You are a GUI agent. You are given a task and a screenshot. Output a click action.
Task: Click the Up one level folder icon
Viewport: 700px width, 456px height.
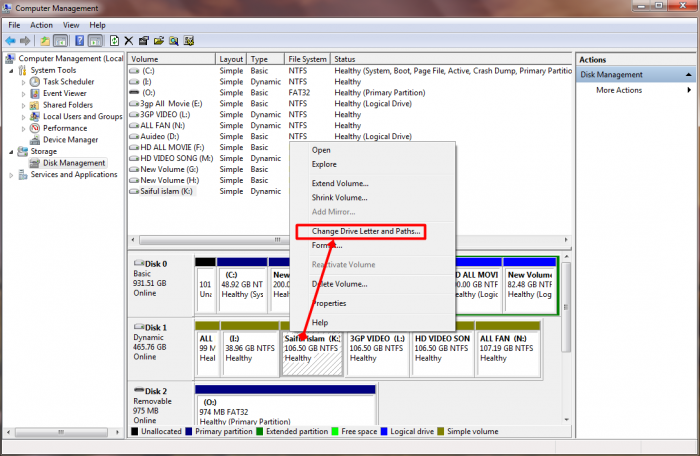pos(45,41)
